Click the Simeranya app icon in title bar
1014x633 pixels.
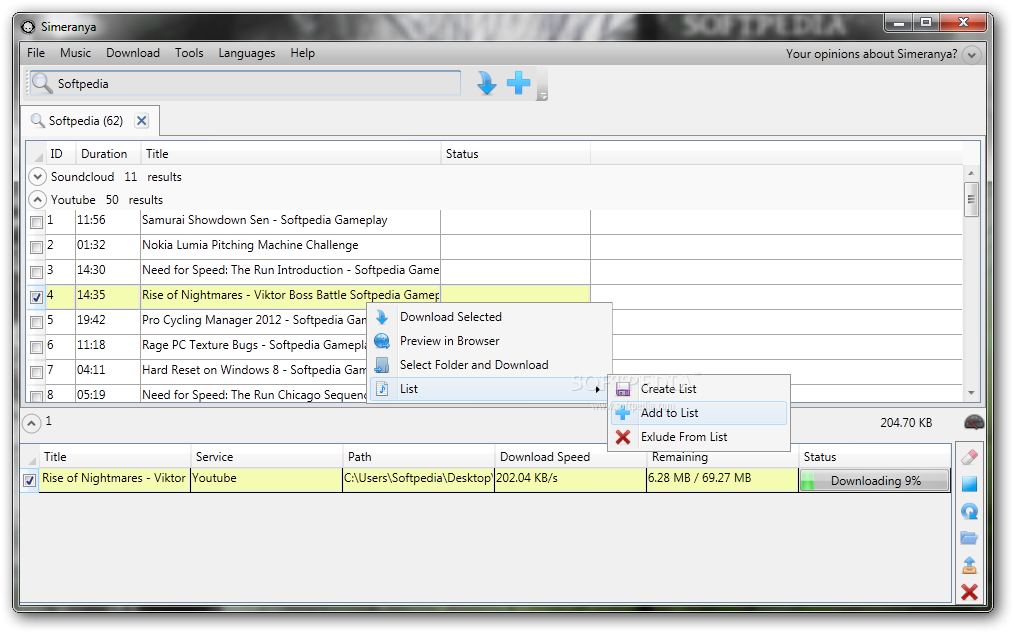coord(28,27)
